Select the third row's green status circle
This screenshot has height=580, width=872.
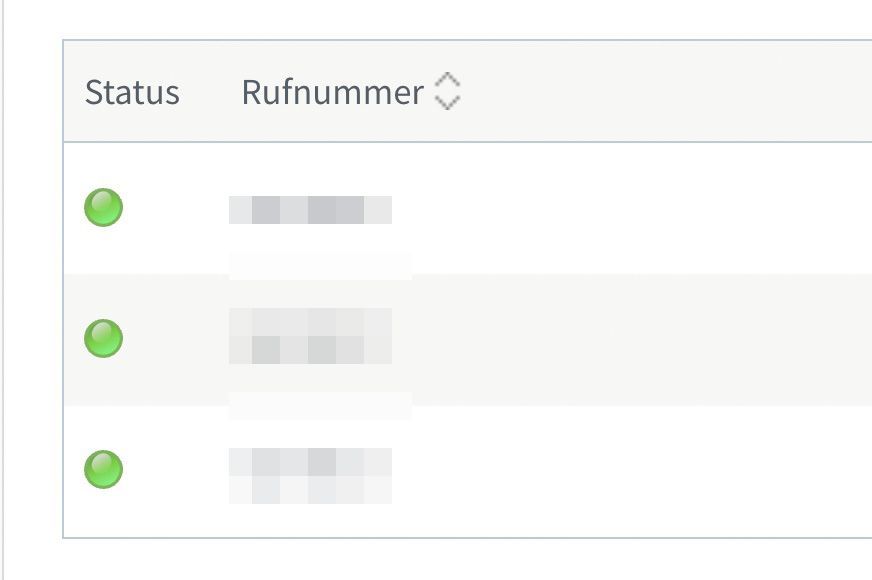click(103, 468)
